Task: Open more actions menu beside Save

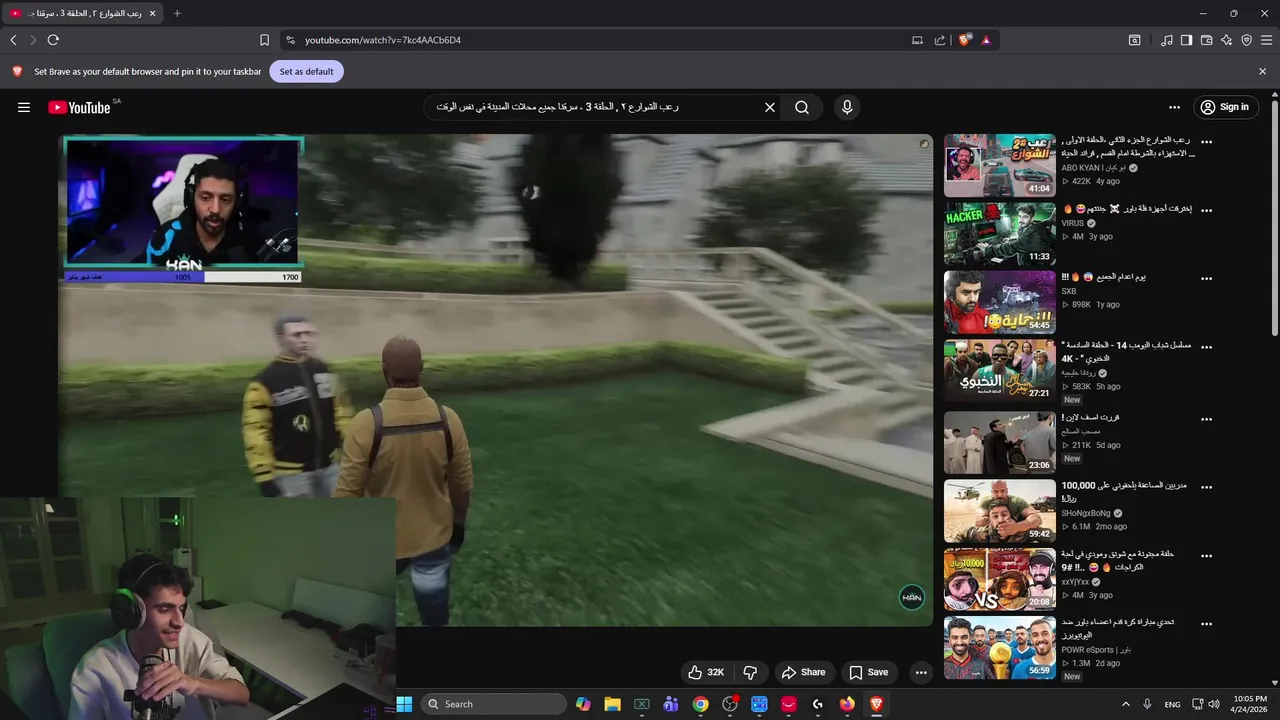Action: click(921, 672)
